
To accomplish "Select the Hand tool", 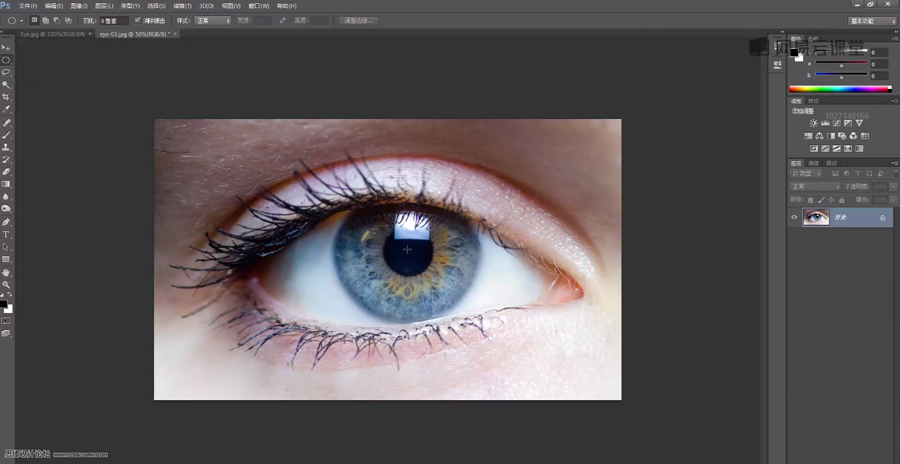I will (6, 272).
